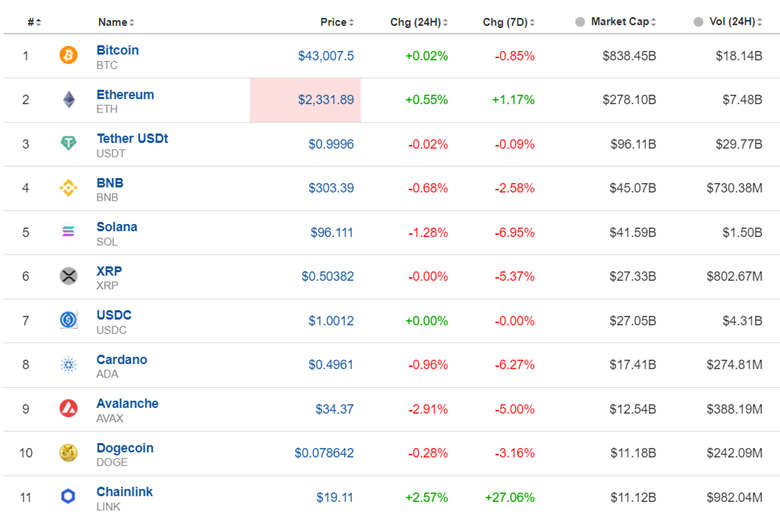Click the BTC ticker symbol text
This screenshot has height=517, width=780.
(x=107, y=65)
